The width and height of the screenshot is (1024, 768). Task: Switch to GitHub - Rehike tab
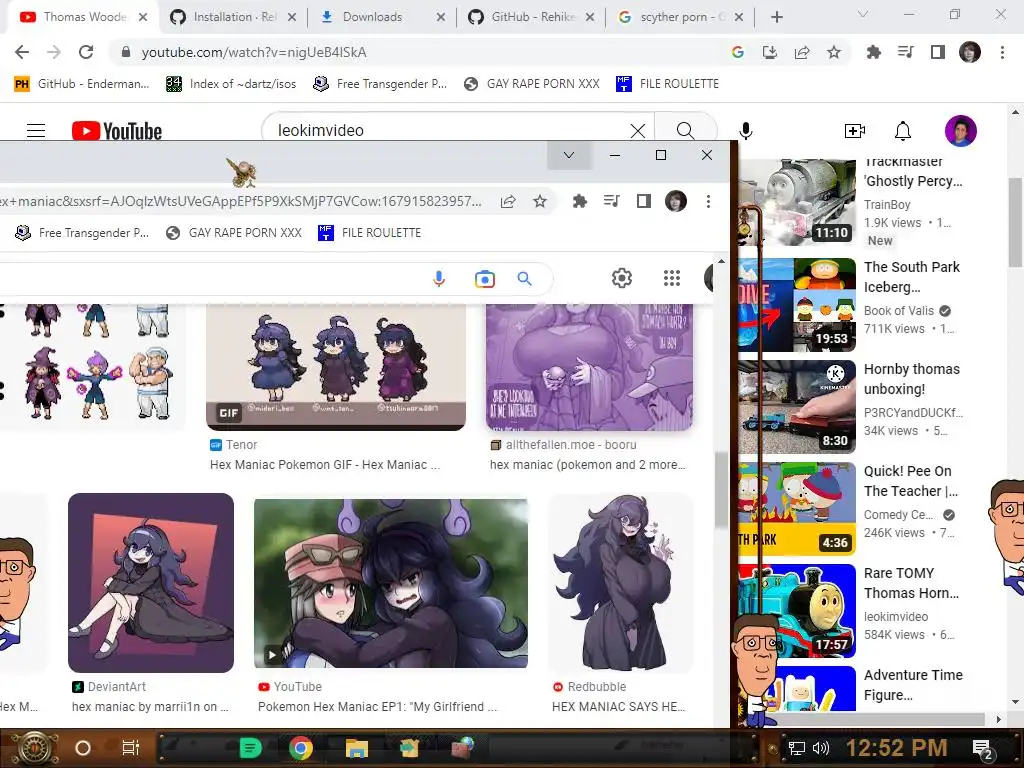[x=531, y=17]
